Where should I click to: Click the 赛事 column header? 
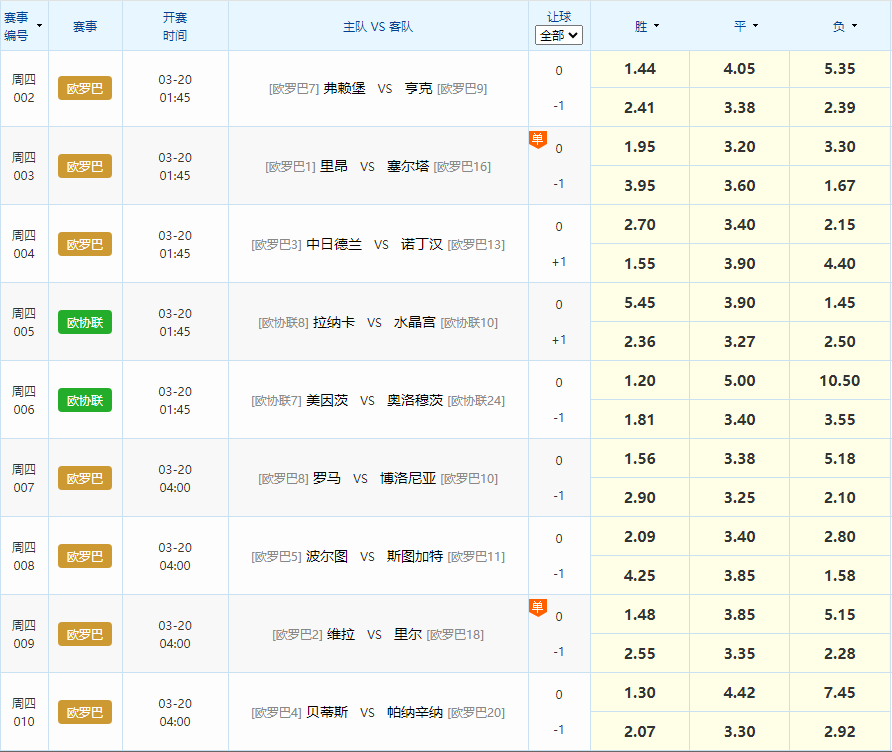coord(85,26)
